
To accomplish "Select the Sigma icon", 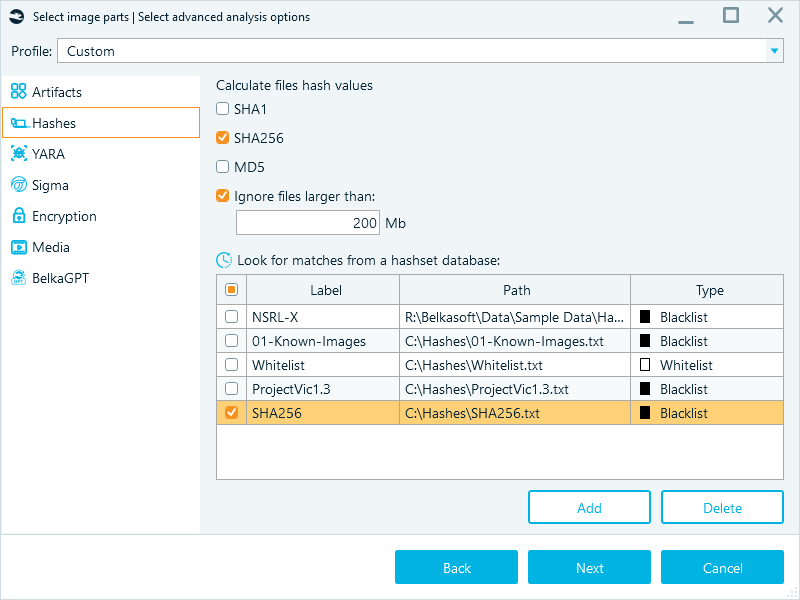I will point(18,185).
